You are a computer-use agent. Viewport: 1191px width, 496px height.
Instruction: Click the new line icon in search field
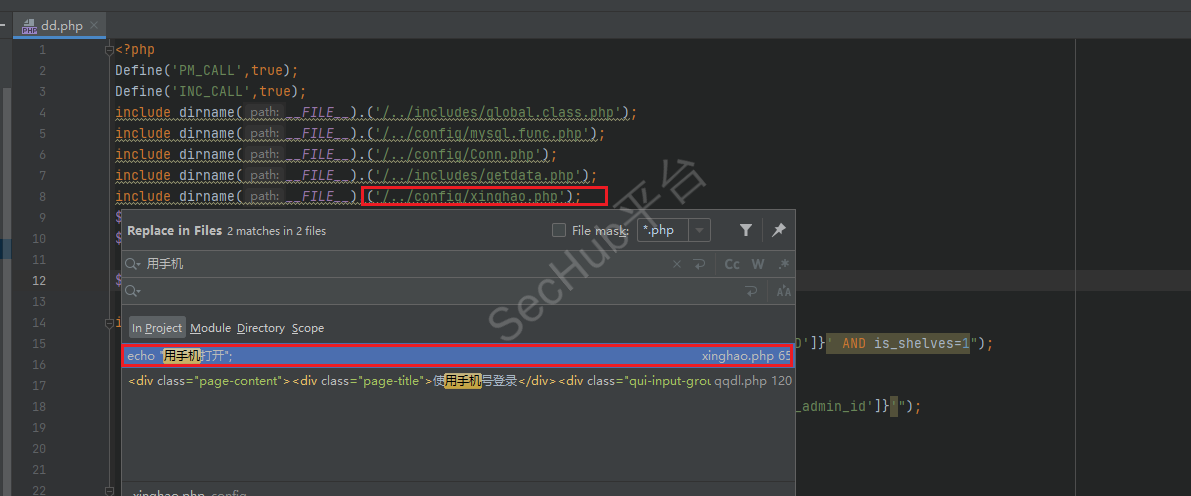point(699,264)
